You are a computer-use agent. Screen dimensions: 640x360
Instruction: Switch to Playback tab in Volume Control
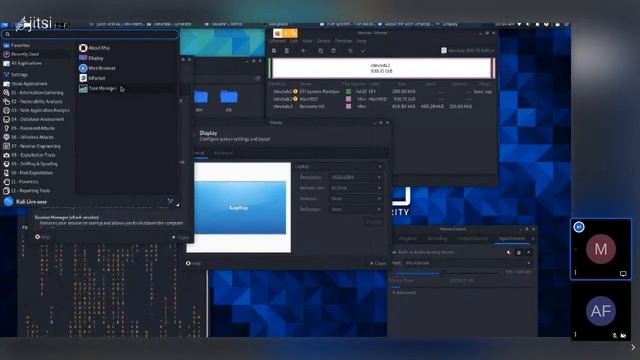[x=407, y=238]
